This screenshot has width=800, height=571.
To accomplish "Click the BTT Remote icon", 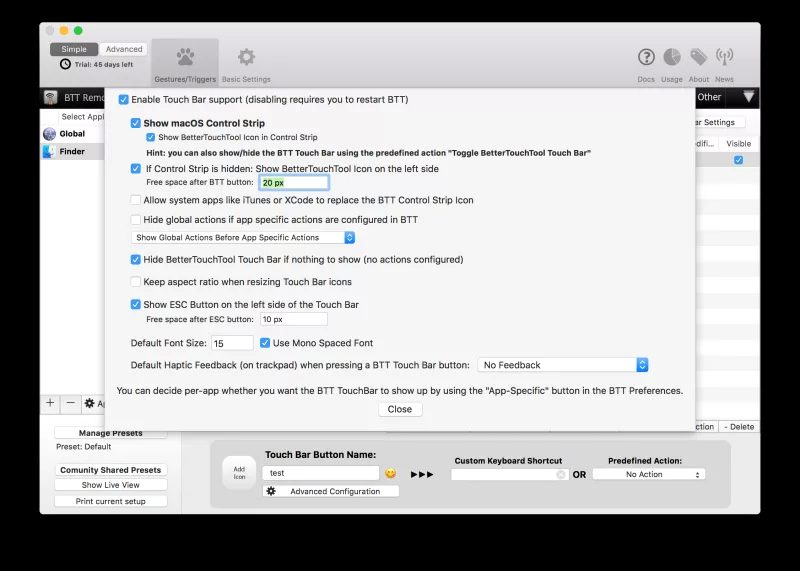I will (51, 97).
